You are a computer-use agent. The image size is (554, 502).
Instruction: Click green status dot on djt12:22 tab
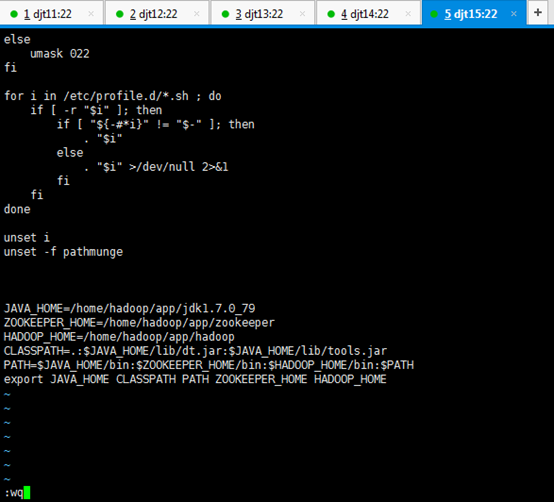click(119, 14)
